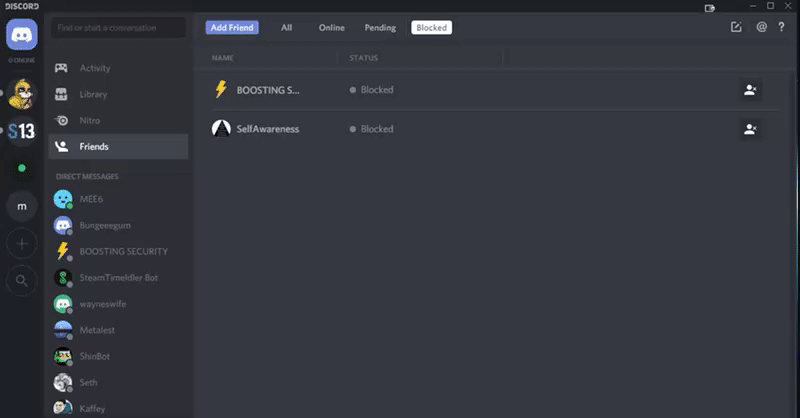Open Metalest direct message
The height and width of the screenshot is (418, 800).
click(118, 330)
